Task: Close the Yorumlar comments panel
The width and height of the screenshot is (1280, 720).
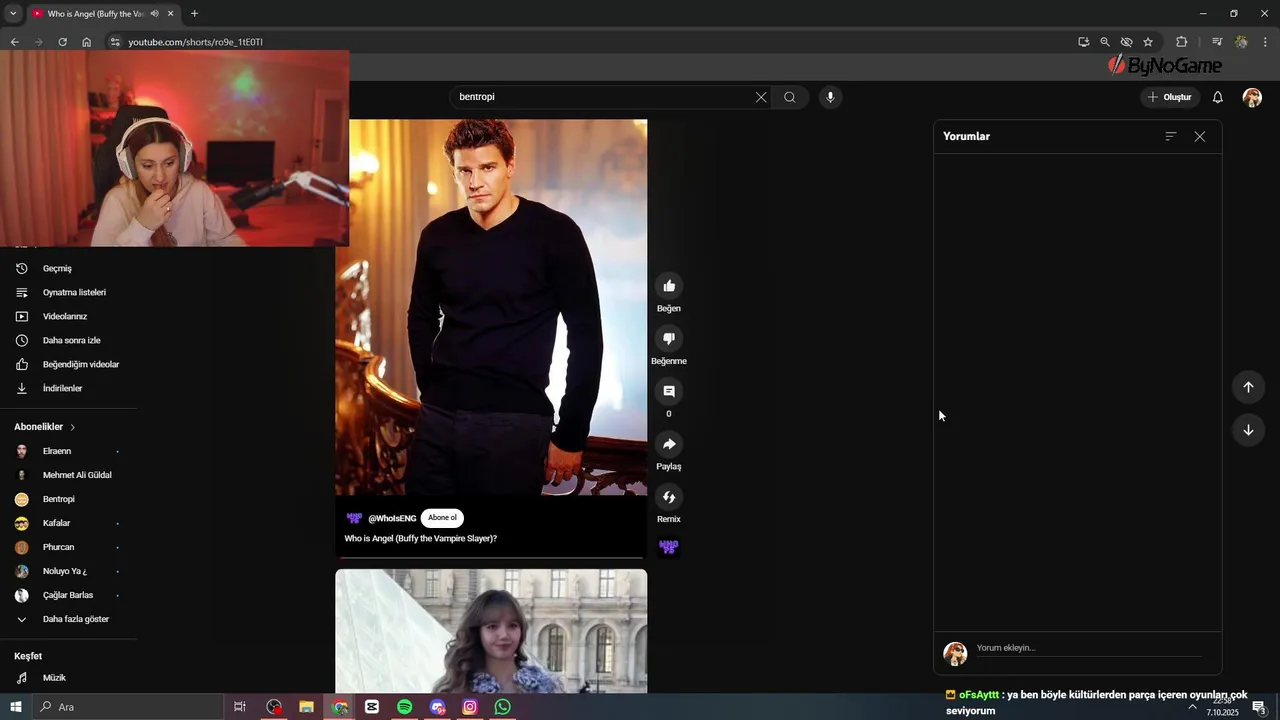Action: [1200, 137]
